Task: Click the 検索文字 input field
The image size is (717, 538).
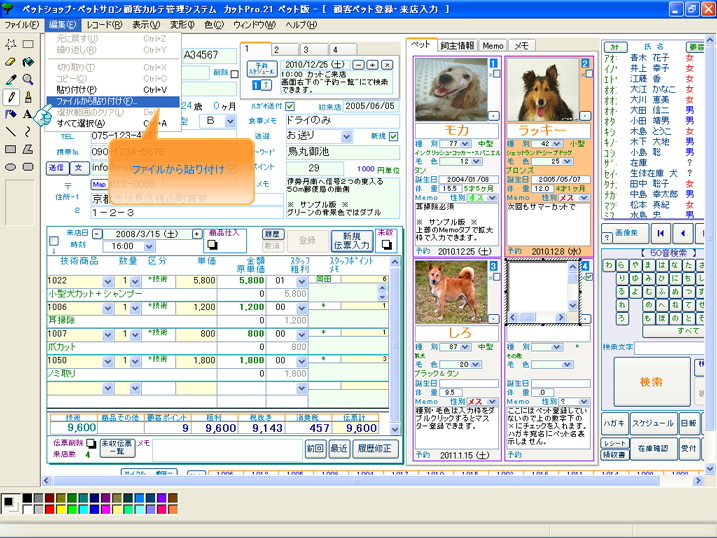Action: tap(669, 347)
